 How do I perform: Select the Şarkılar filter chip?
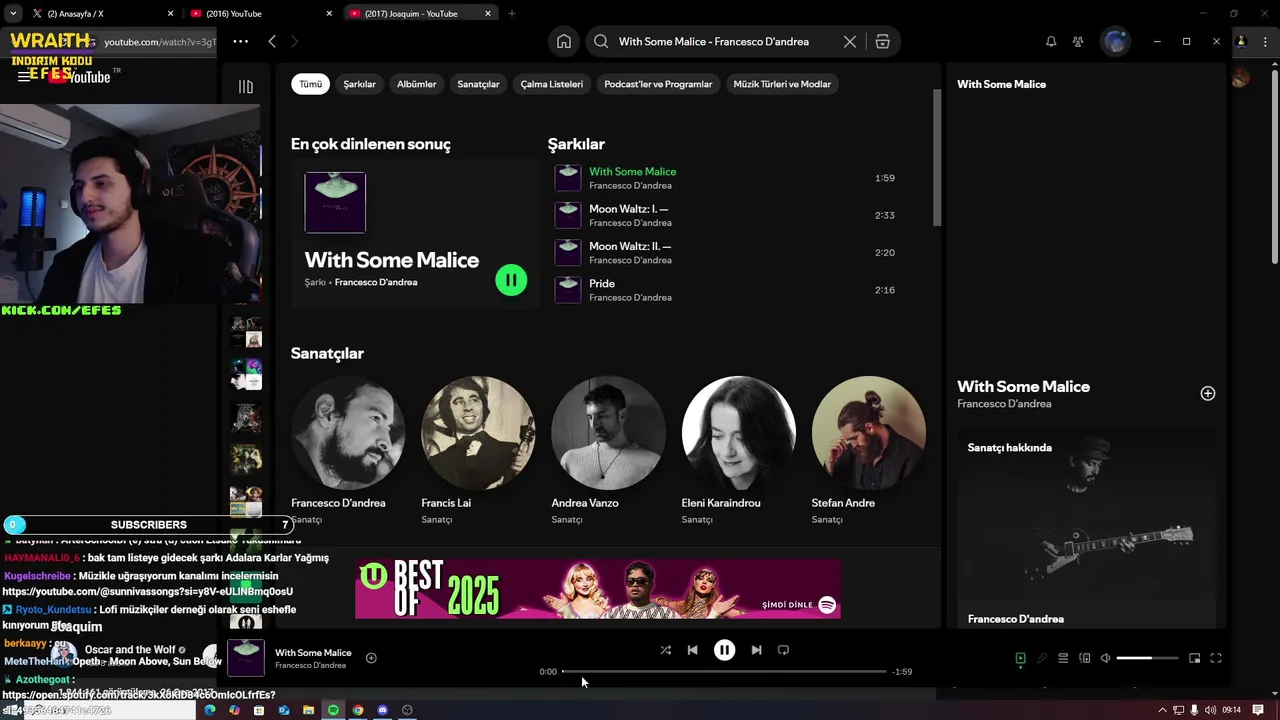[x=360, y=84]
